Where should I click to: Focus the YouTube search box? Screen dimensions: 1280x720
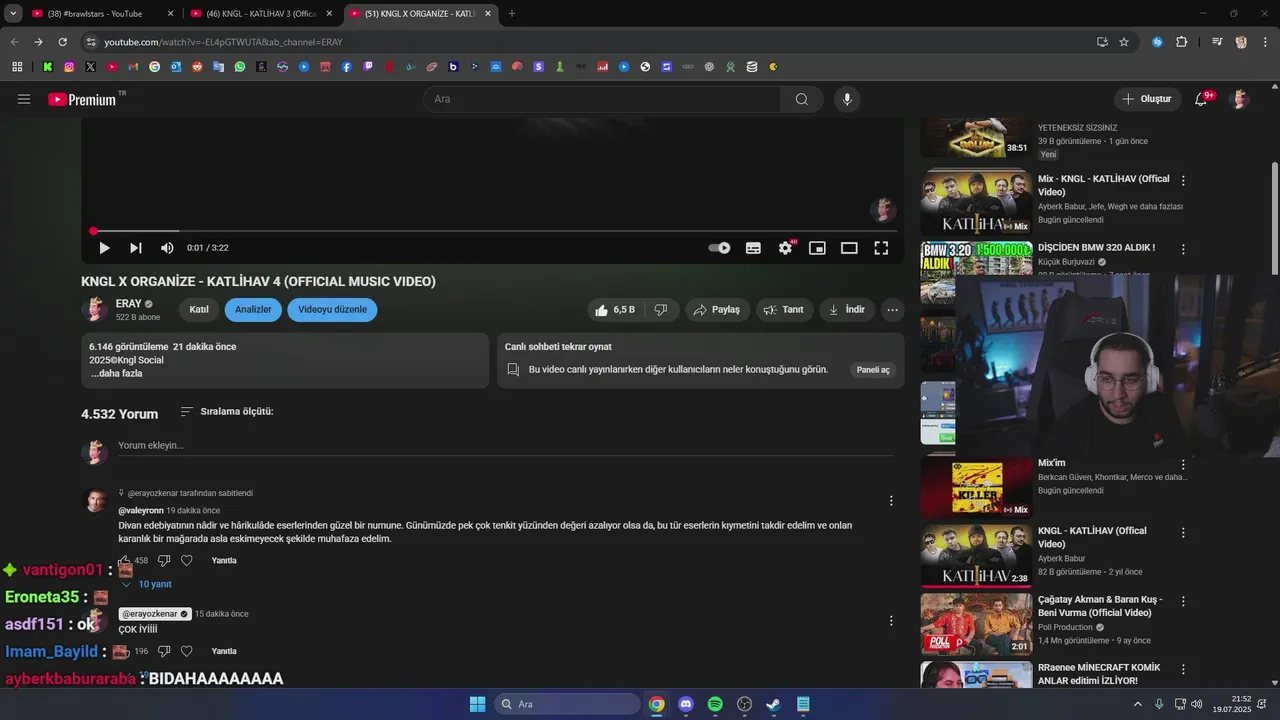pos(602,99)
